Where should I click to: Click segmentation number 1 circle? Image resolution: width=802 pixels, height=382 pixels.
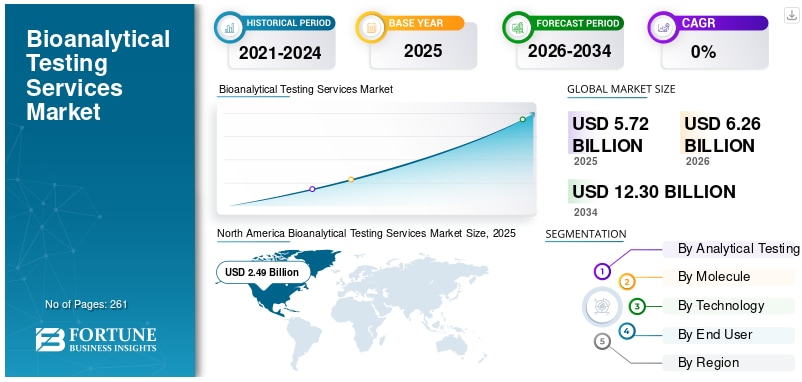603,271
